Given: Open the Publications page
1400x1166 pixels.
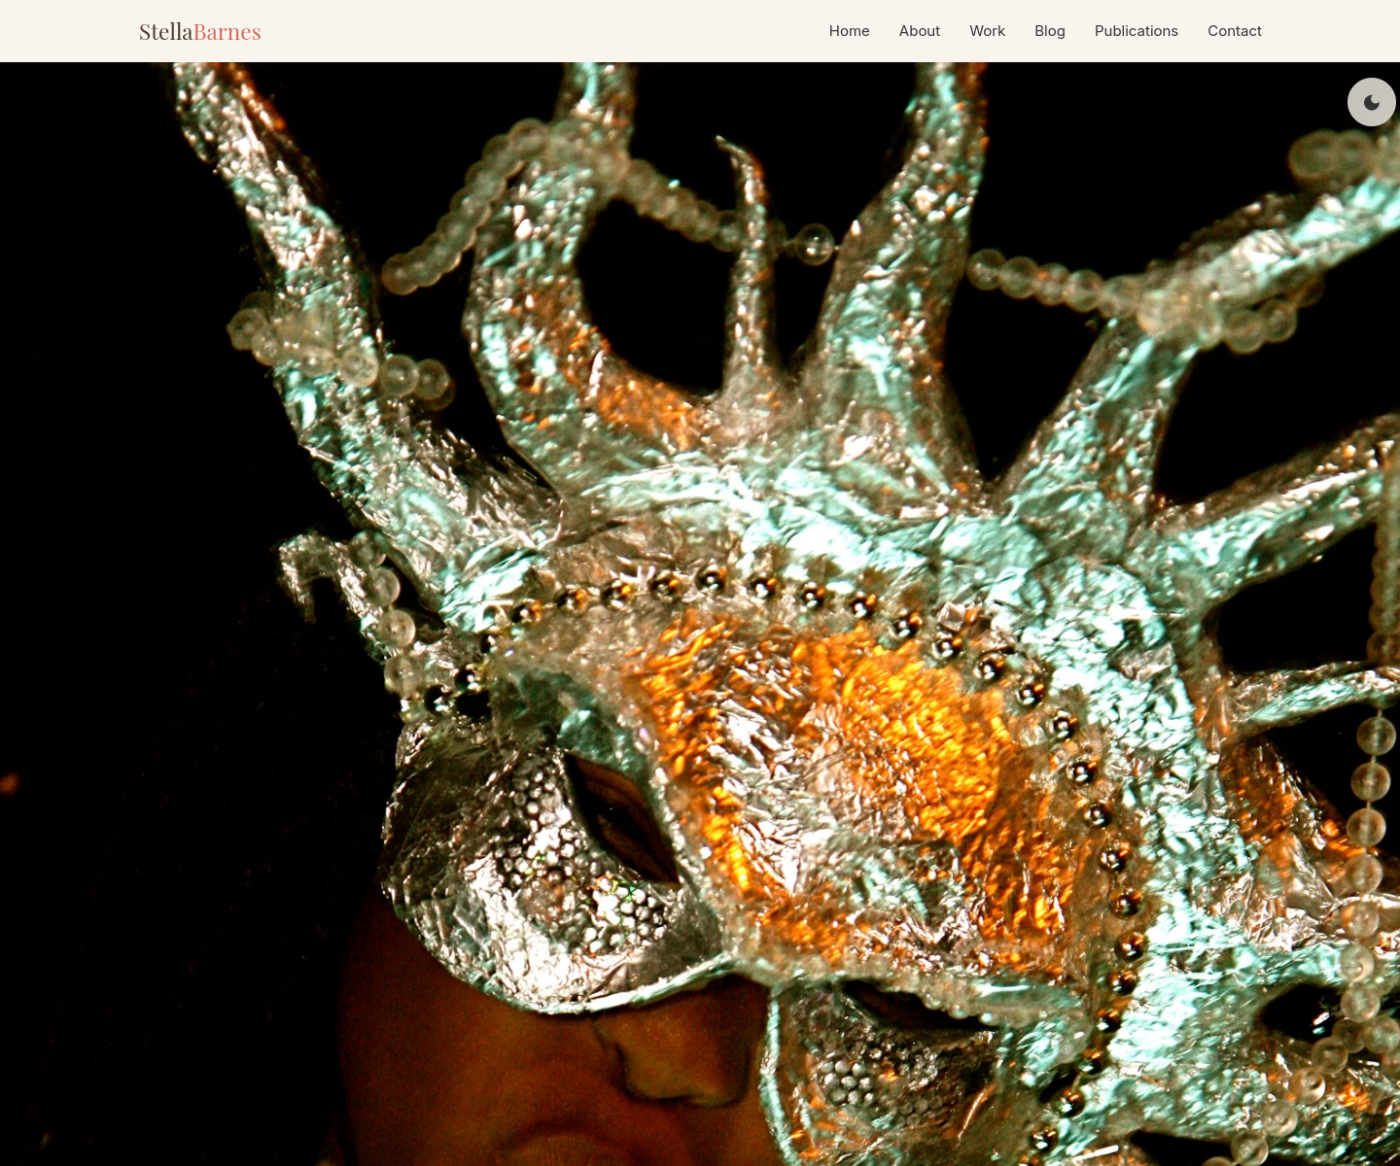Looking at the screenshot, I should tap(1135, 31).
